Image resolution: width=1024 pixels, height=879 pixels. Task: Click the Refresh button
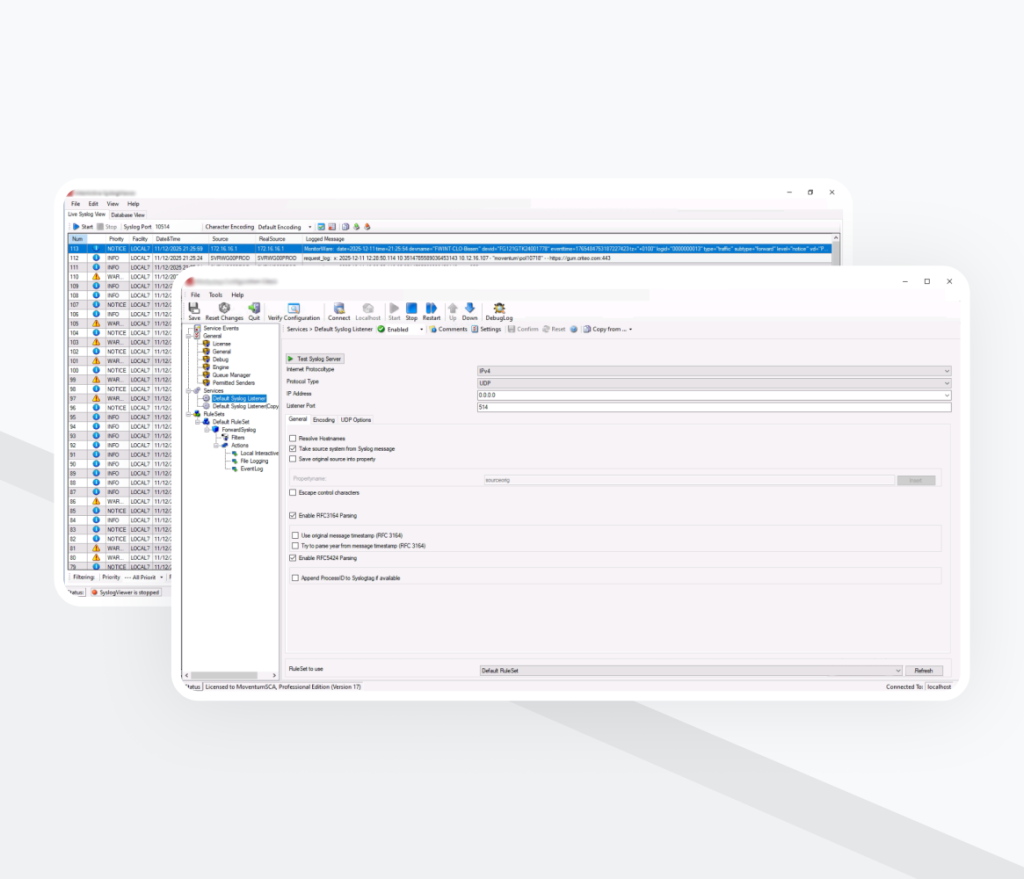tap(922, 671)
